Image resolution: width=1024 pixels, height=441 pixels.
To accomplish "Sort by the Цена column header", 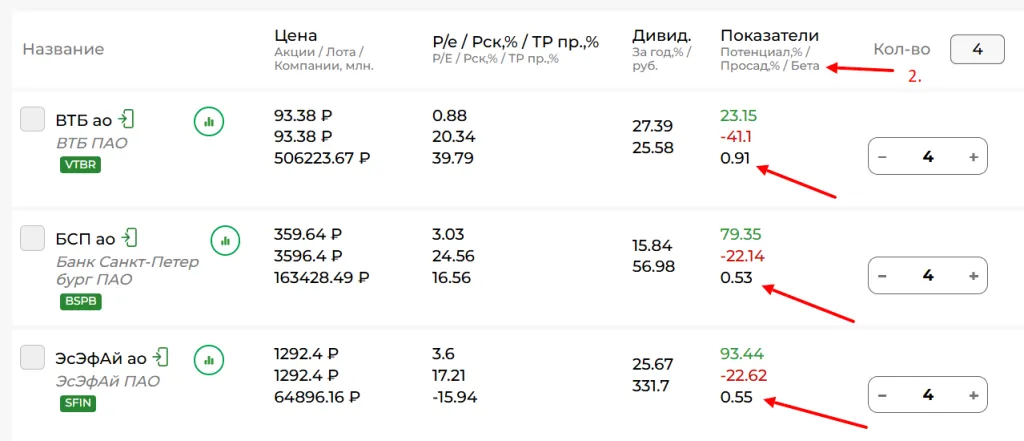I will pos(295,36).
